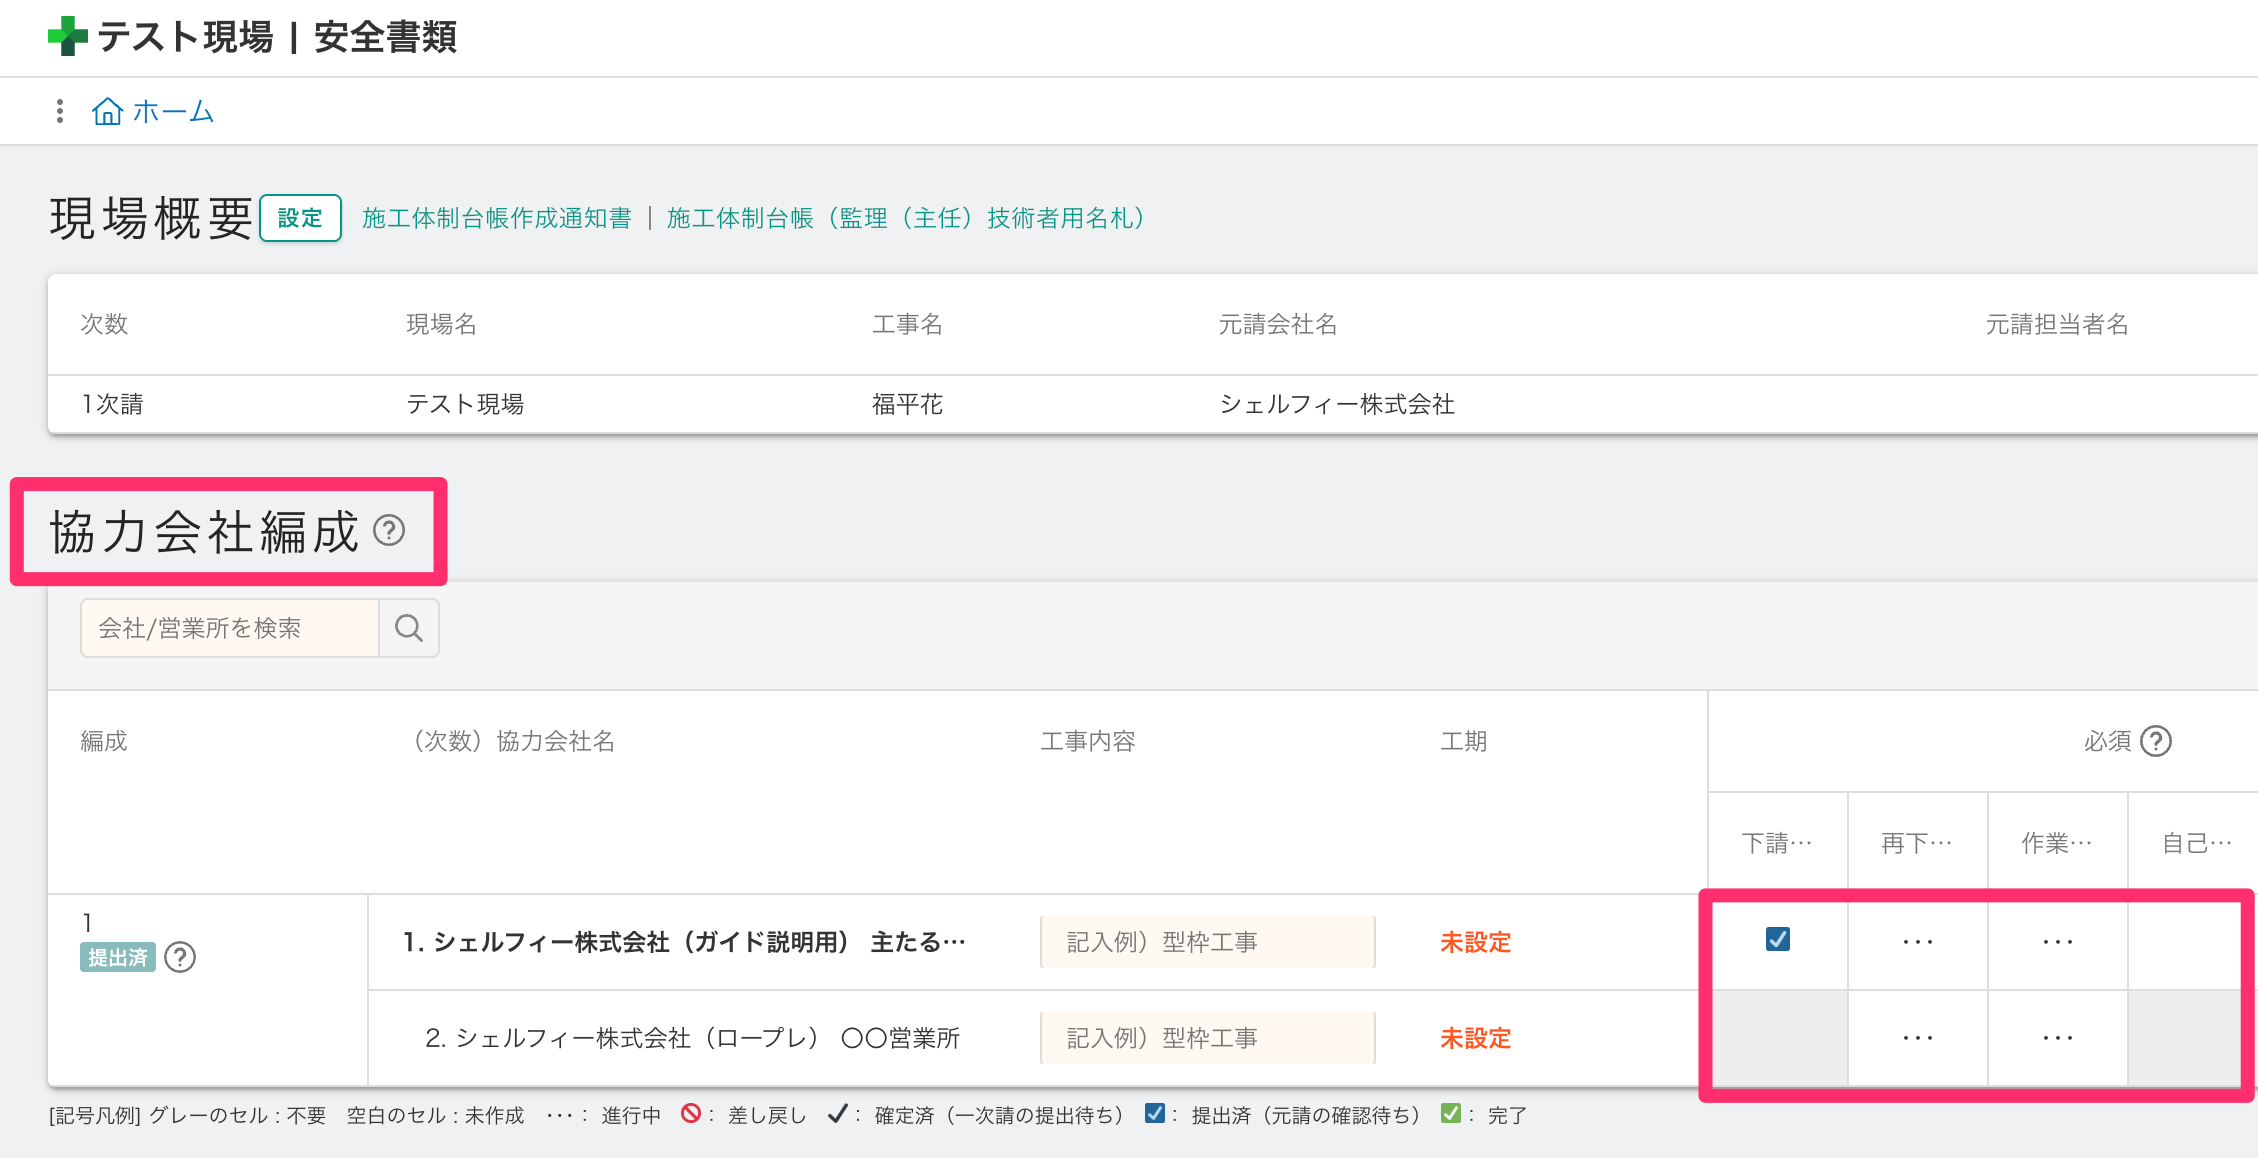Viewport: 2258px width, 1158px height.
Task: Click the 会社/営業所を検索 search field
Action: coord(230,628)
